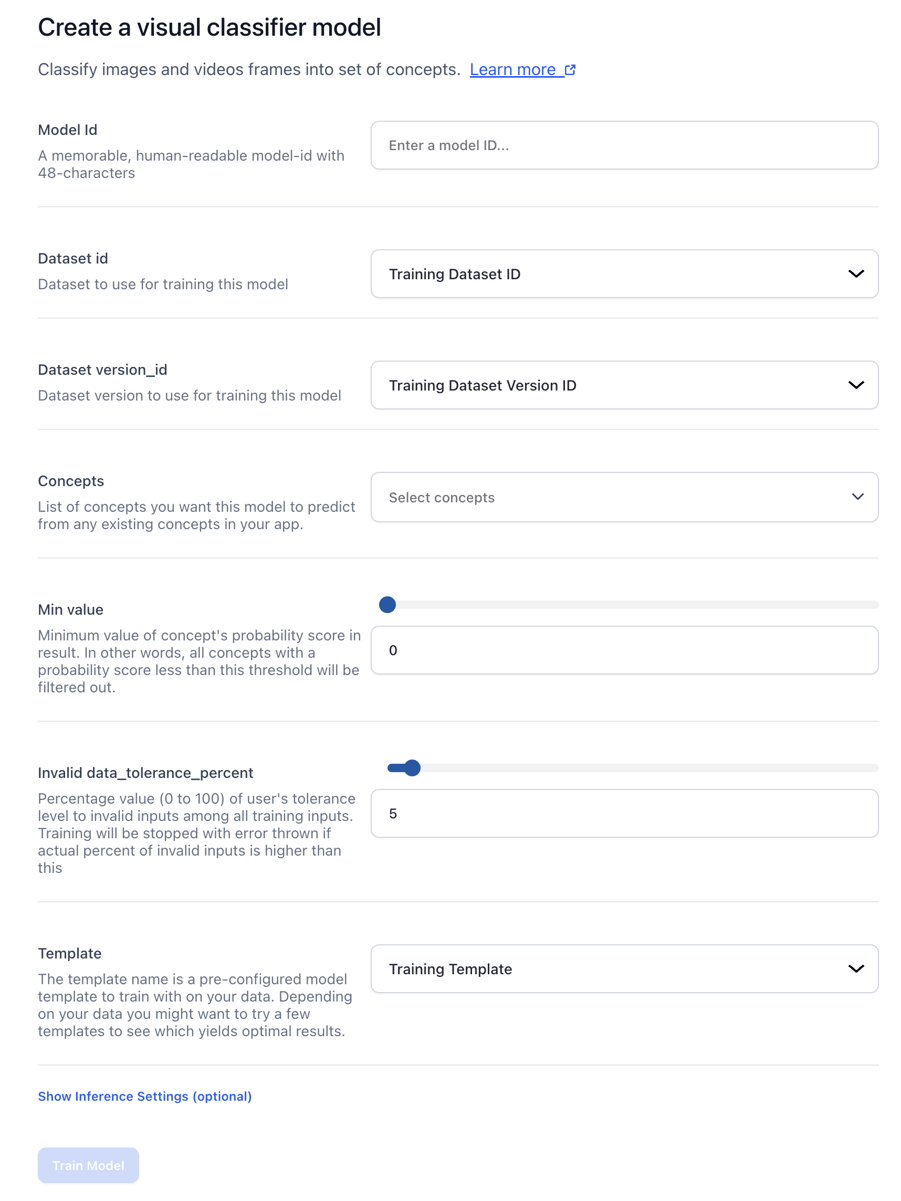Click the external link icon beside Learn more
The image size is (901, 1201).
click(x=570, y=70)
